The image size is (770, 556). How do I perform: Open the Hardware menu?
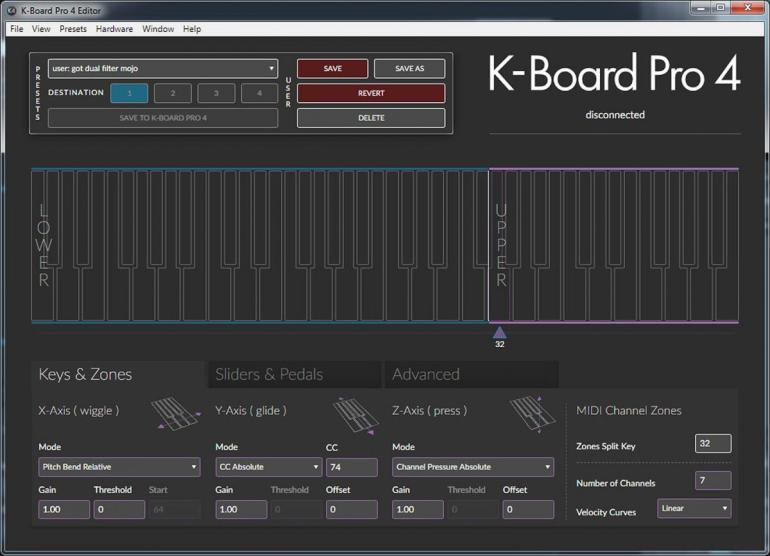(114, 29)
